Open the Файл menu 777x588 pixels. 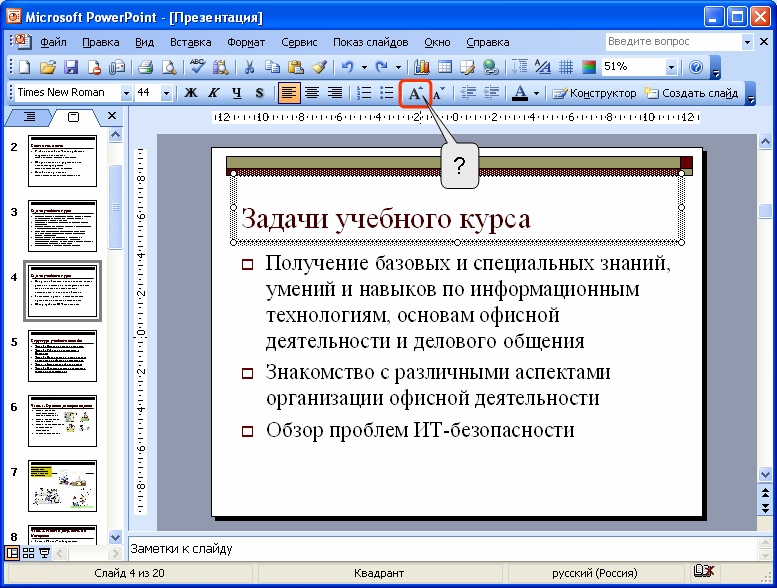(x=53, y=42)
